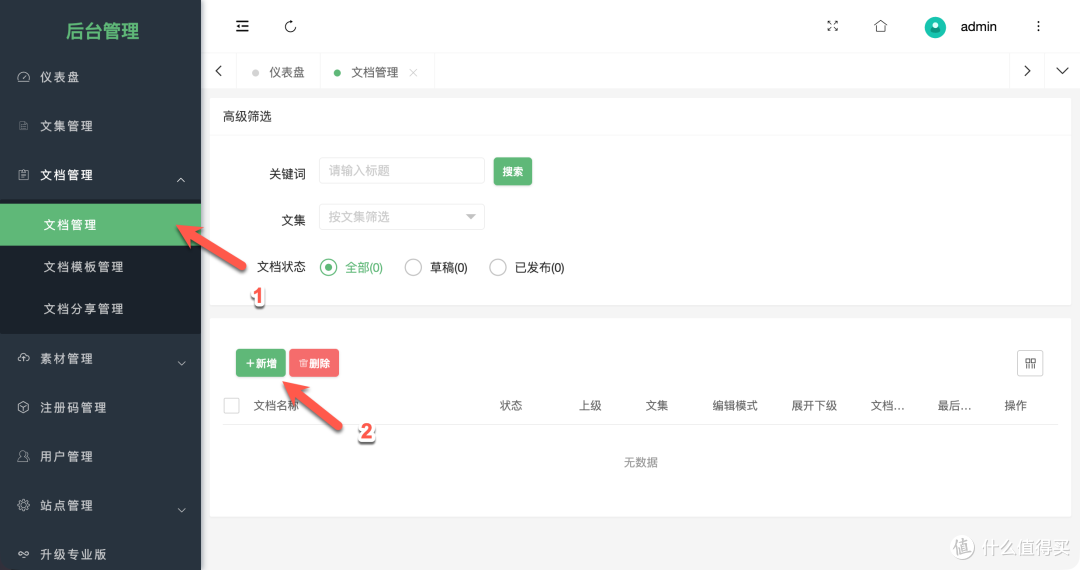
Task: Select the 全部(0) status radio
Action: point(329,267)
